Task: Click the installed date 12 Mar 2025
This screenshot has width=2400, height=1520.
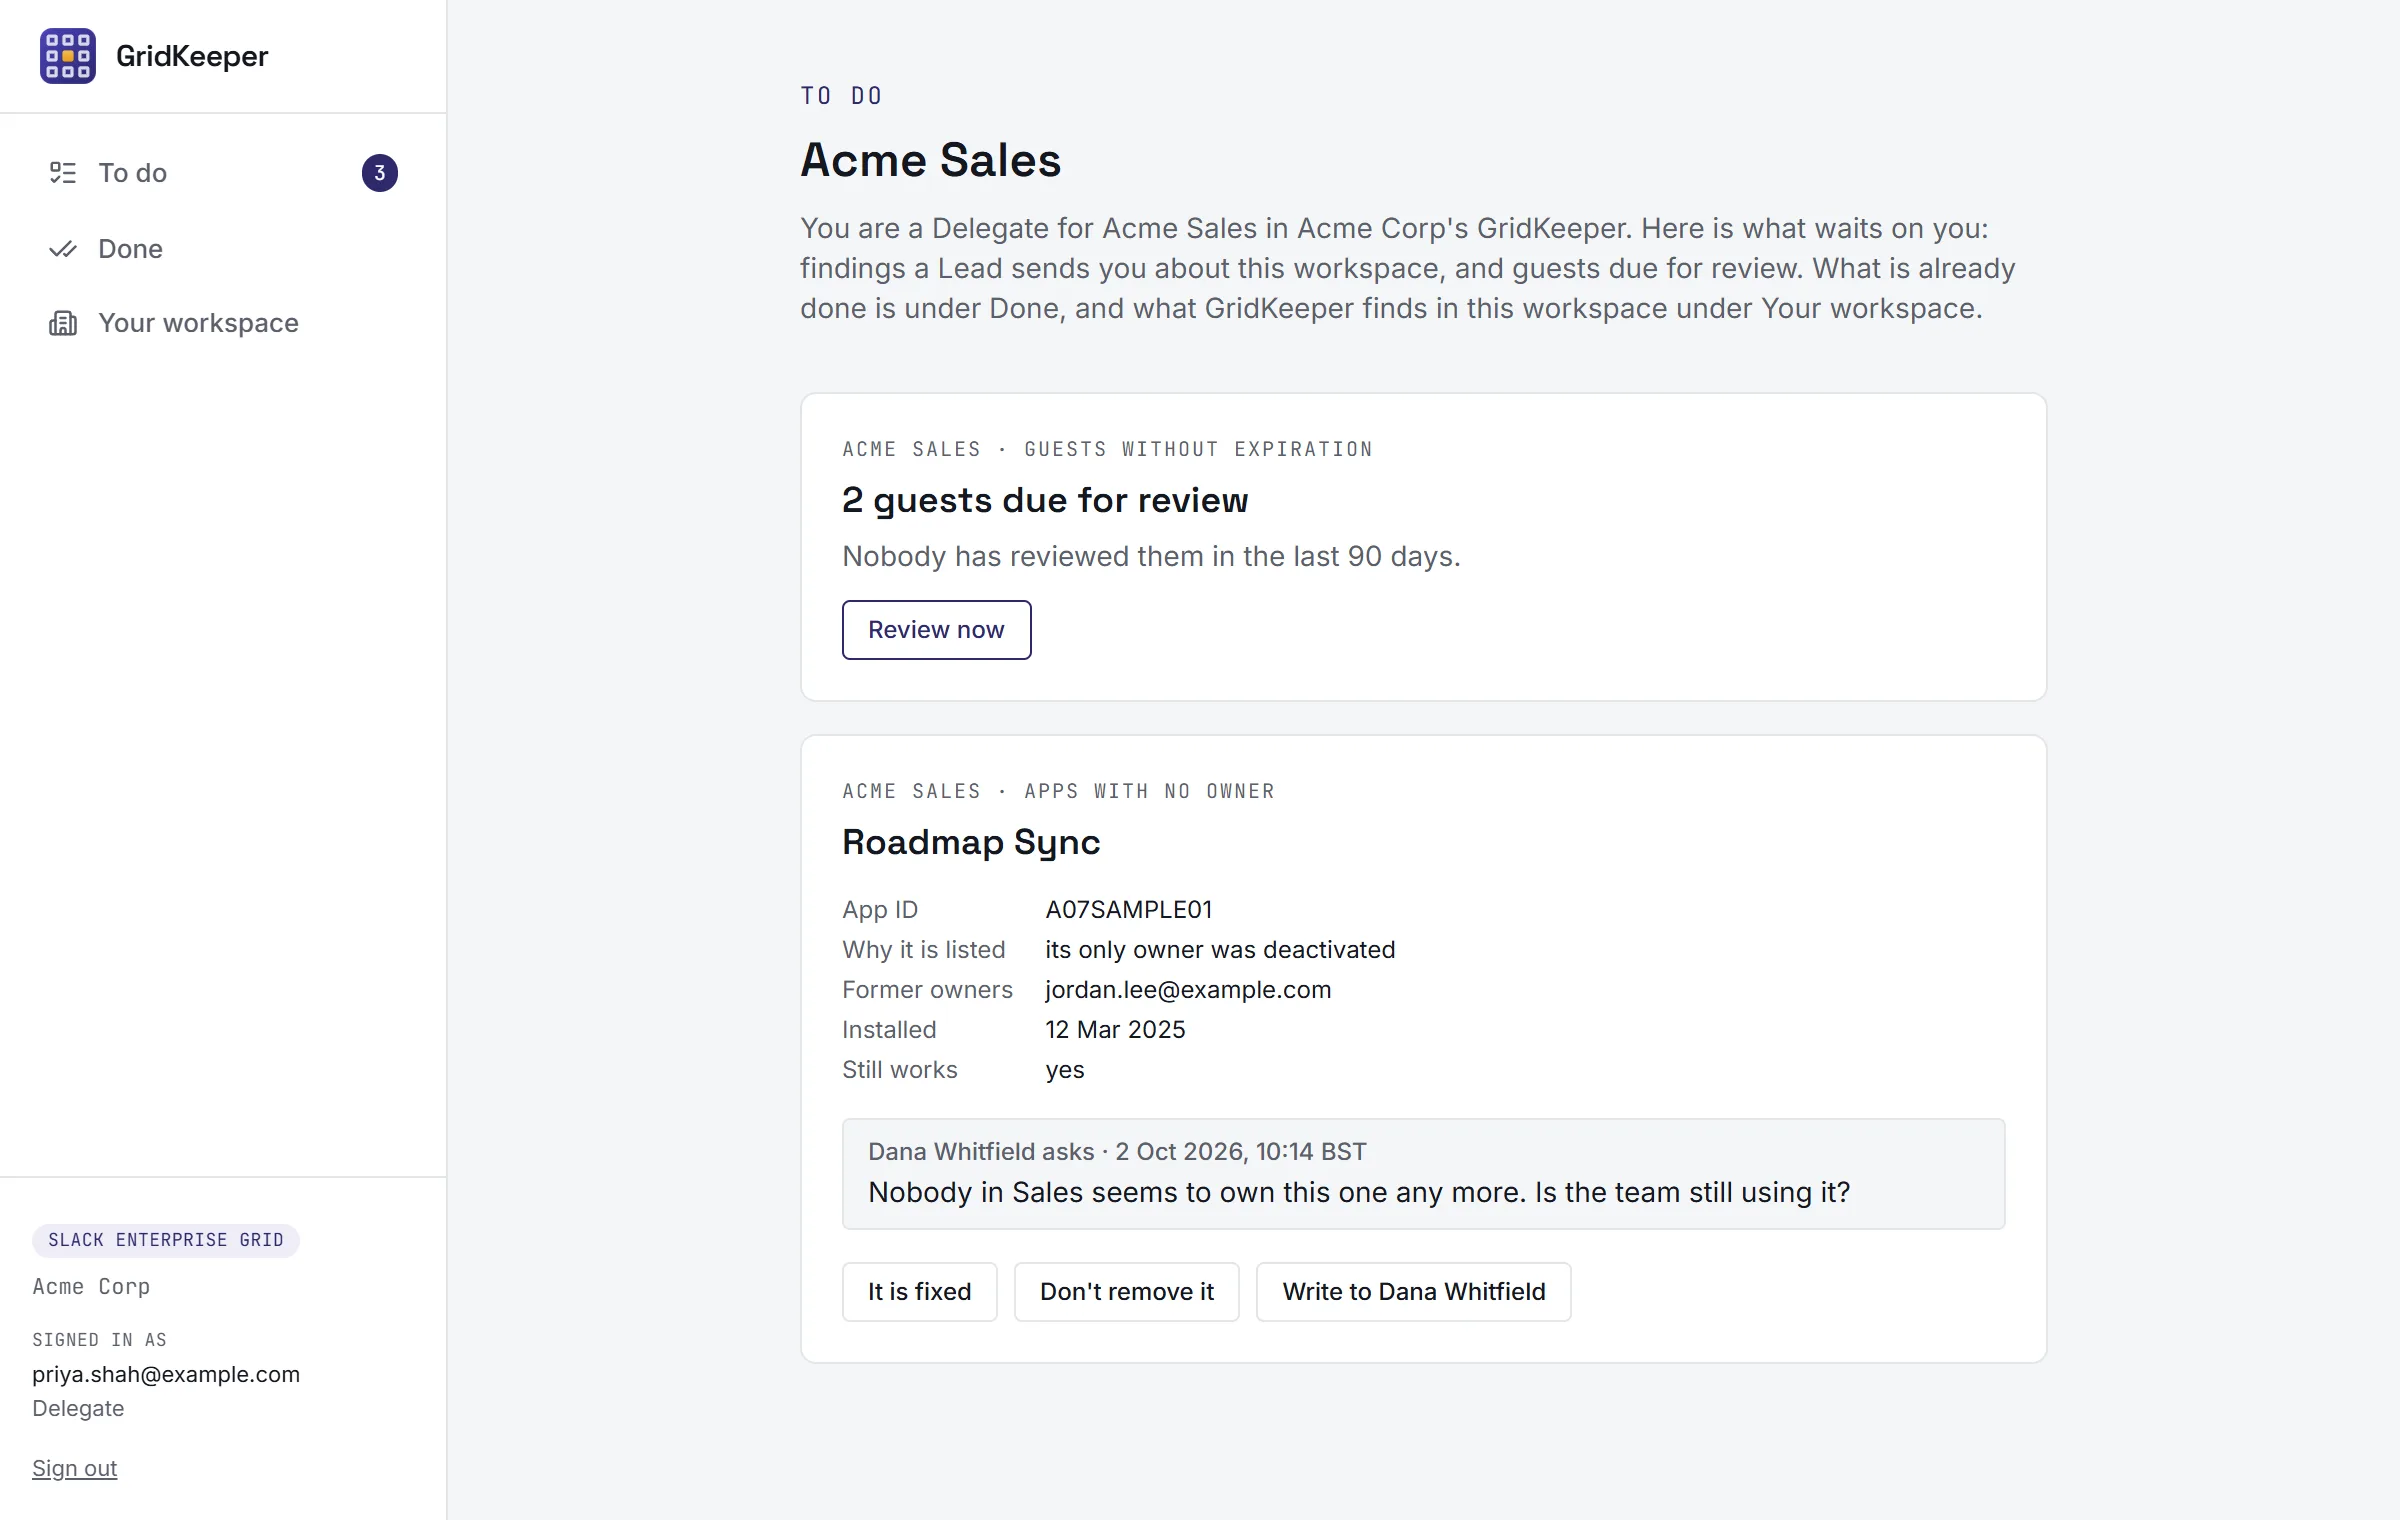Action: click(1115, 1030)
